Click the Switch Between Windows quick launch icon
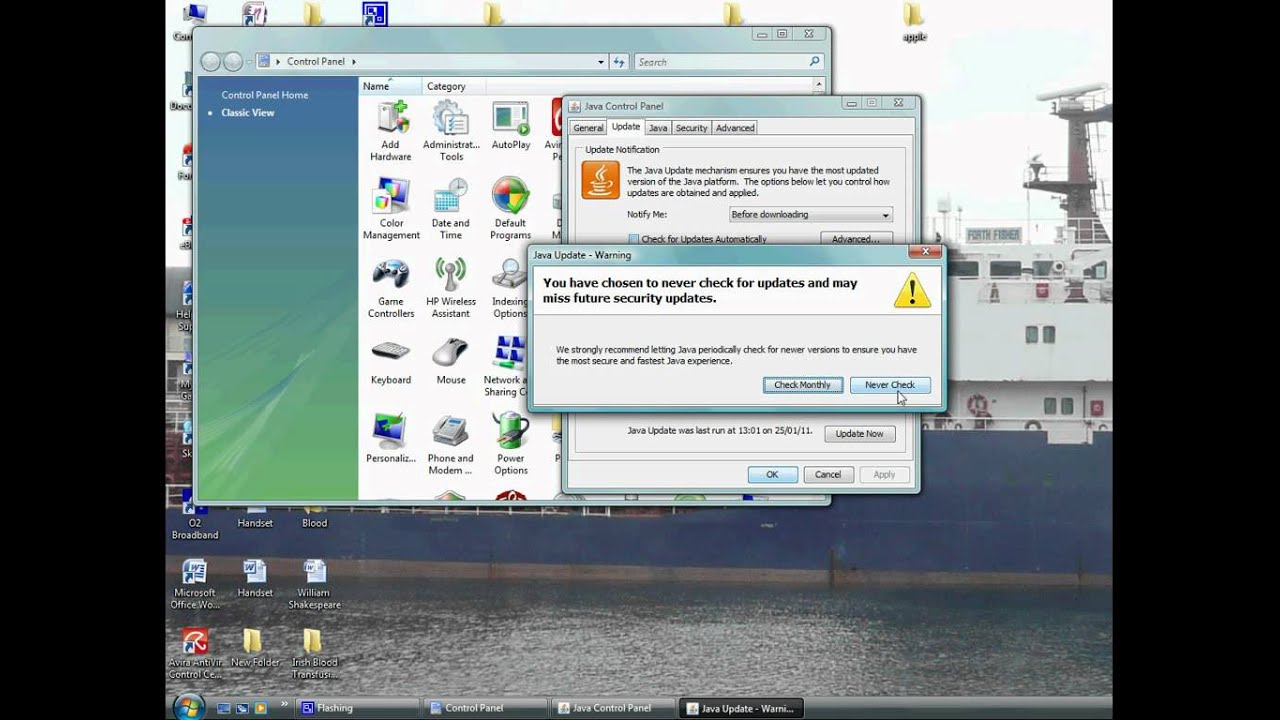This screenshot has width=1280, height=720. [x=243, y=708]
